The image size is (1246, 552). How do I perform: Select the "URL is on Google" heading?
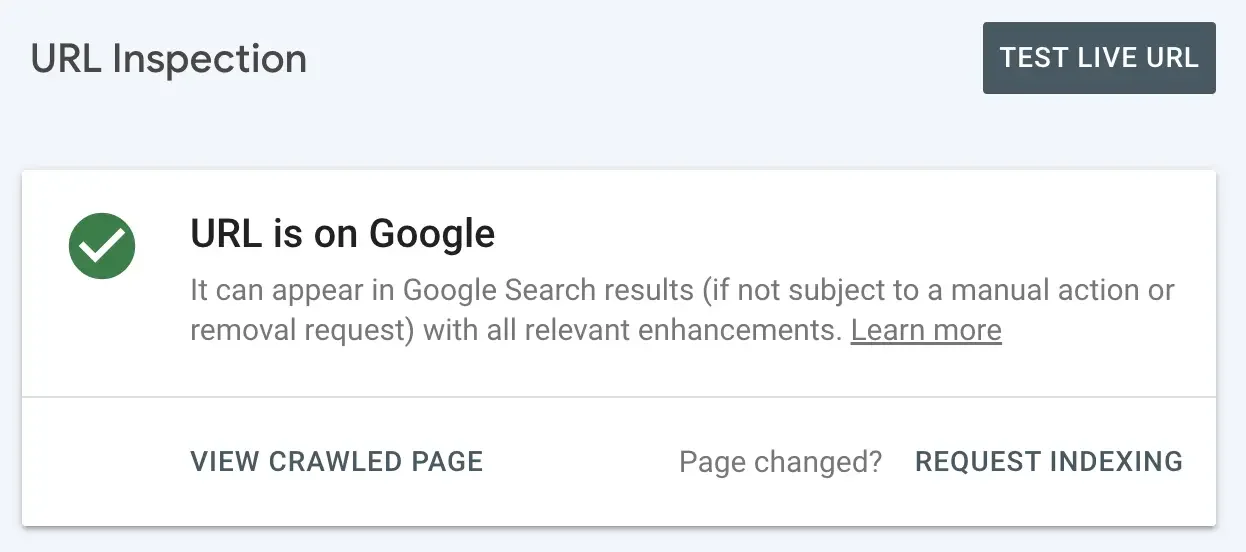pos(342,234)
